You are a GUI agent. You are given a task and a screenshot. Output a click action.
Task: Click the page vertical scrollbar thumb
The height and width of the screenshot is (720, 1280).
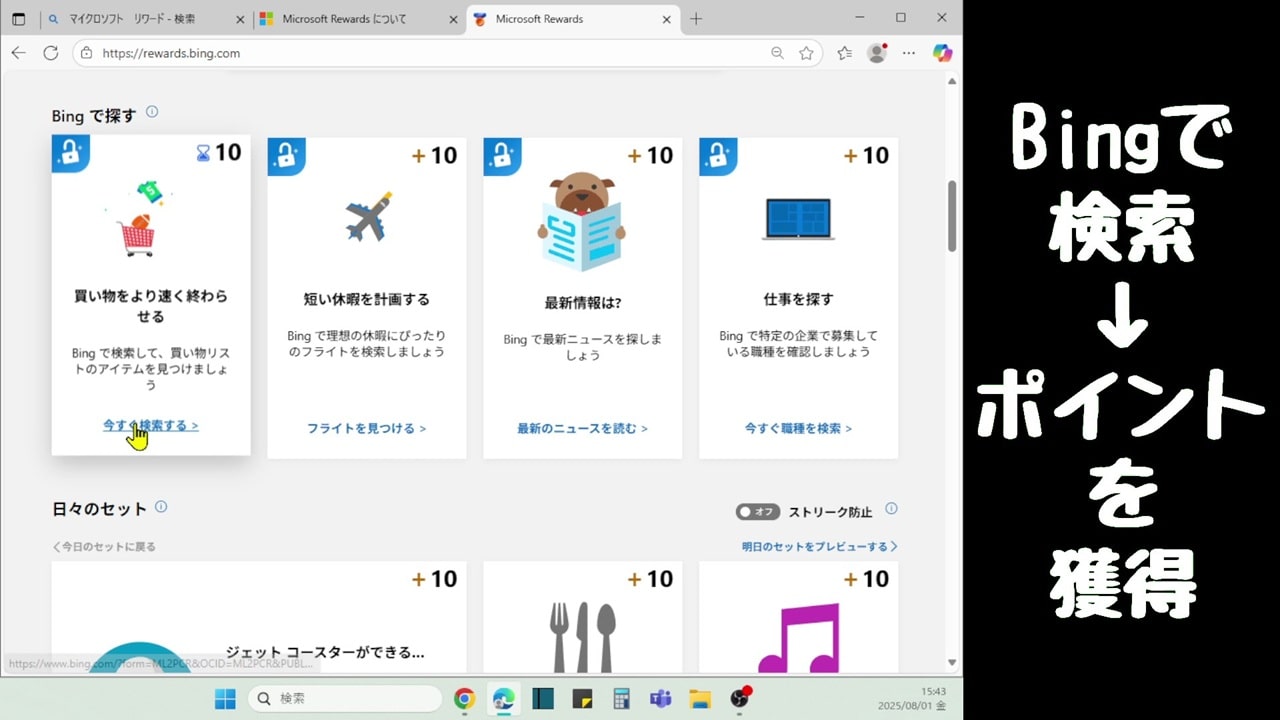[x=952, y=216]
